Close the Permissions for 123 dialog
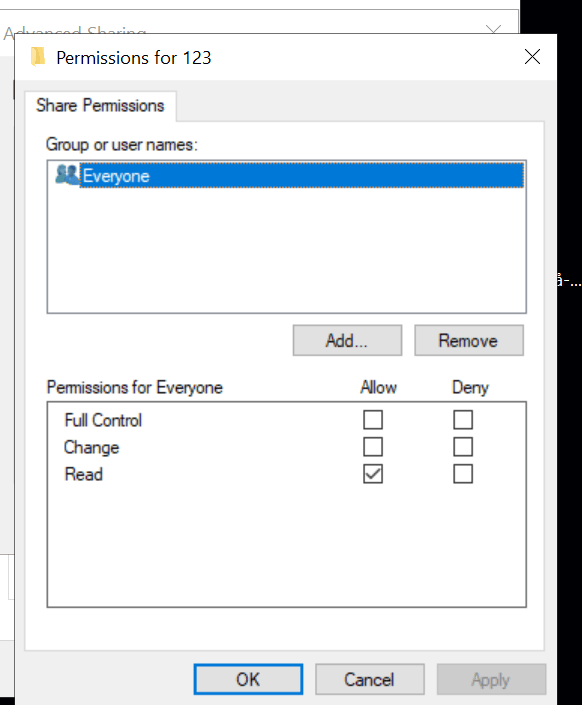 pyautogui.click(x=532, y=57)
